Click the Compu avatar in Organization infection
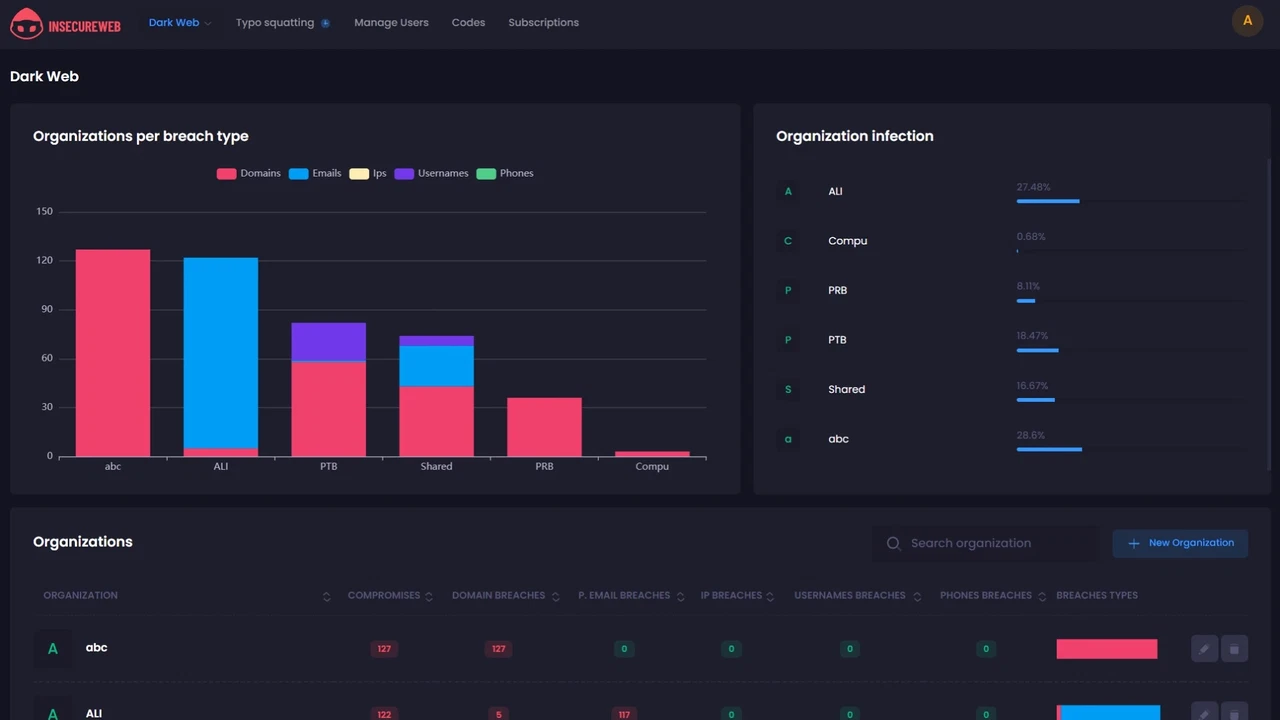The image size is (1280, 720). click(788, 241)
